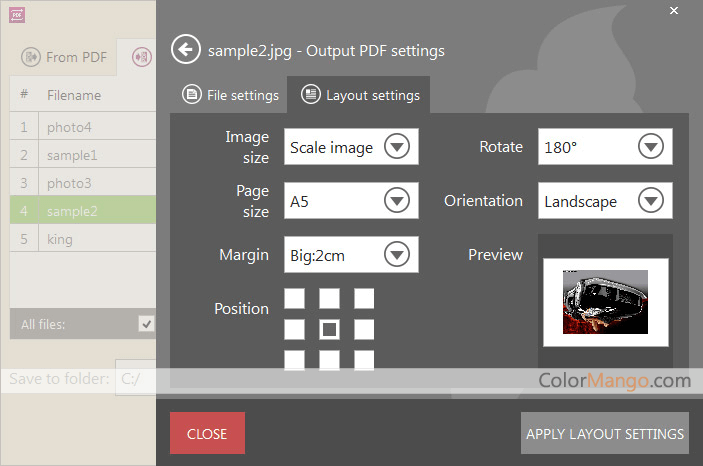Close the settings dialog with the X icon
This screenshot has height=466, width=703.
(674, 12)
